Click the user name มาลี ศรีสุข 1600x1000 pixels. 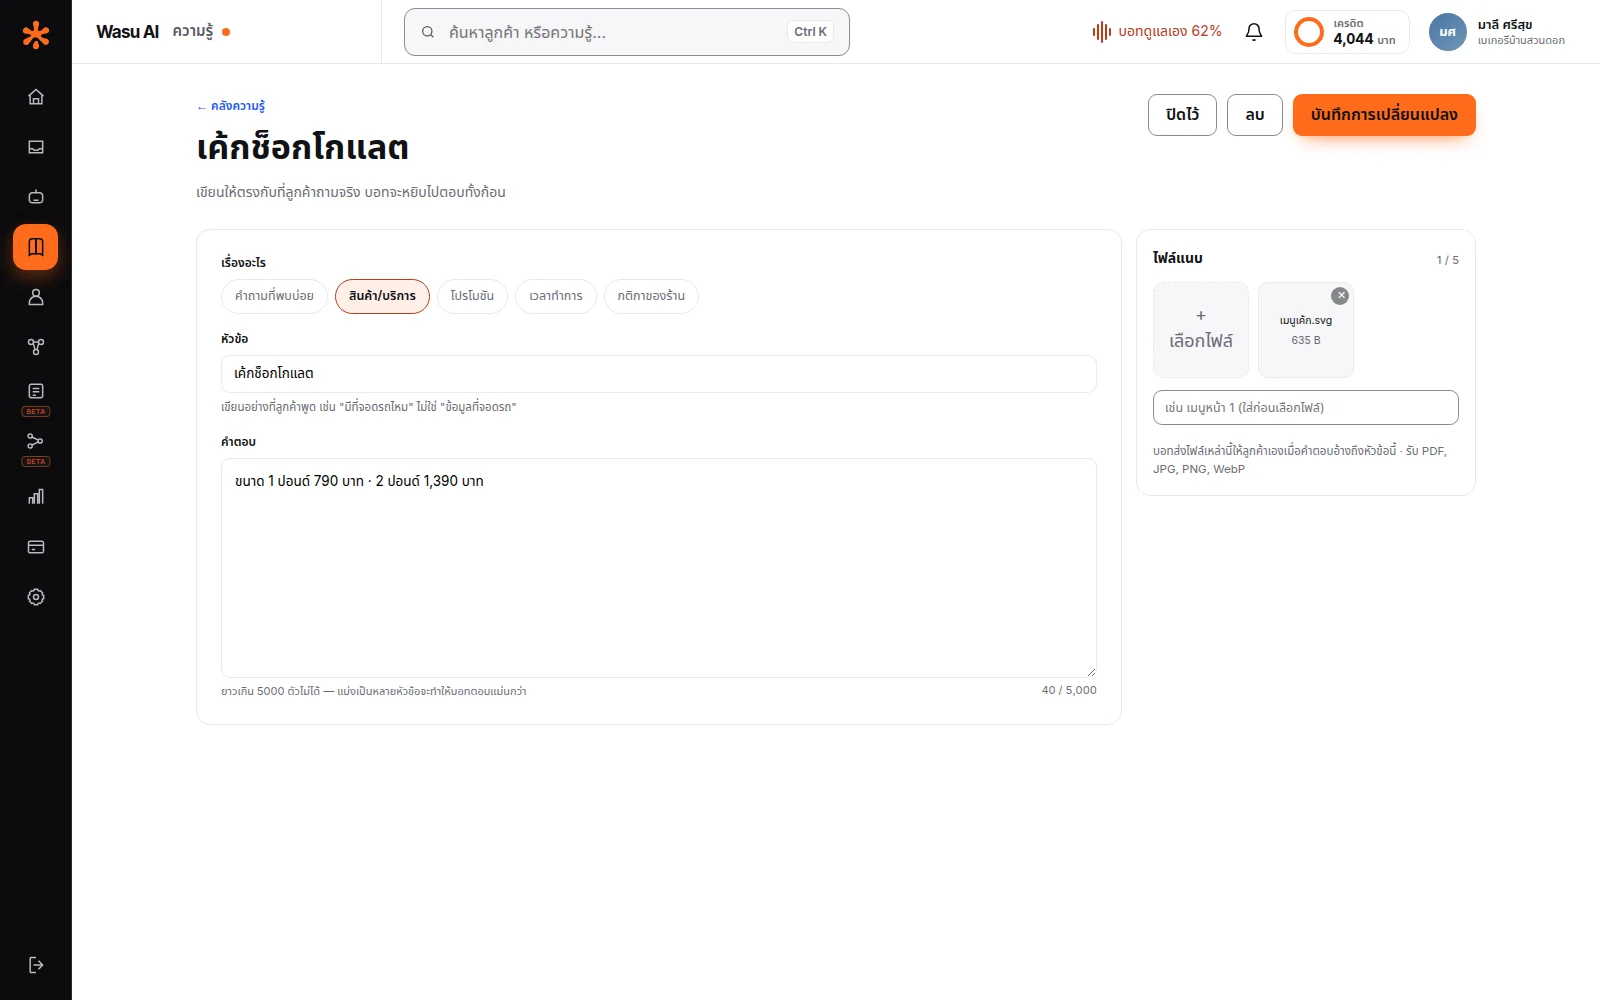point(1505,25)
